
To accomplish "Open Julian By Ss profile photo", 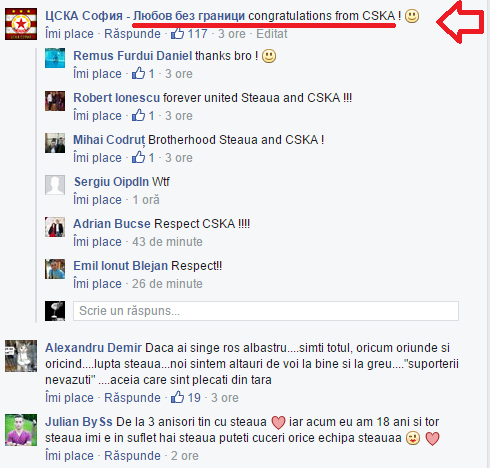I will [21, 430].
